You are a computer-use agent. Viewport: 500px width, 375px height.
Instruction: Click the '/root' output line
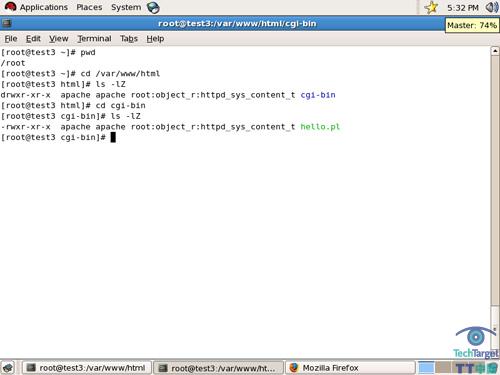tap(13, 63)
